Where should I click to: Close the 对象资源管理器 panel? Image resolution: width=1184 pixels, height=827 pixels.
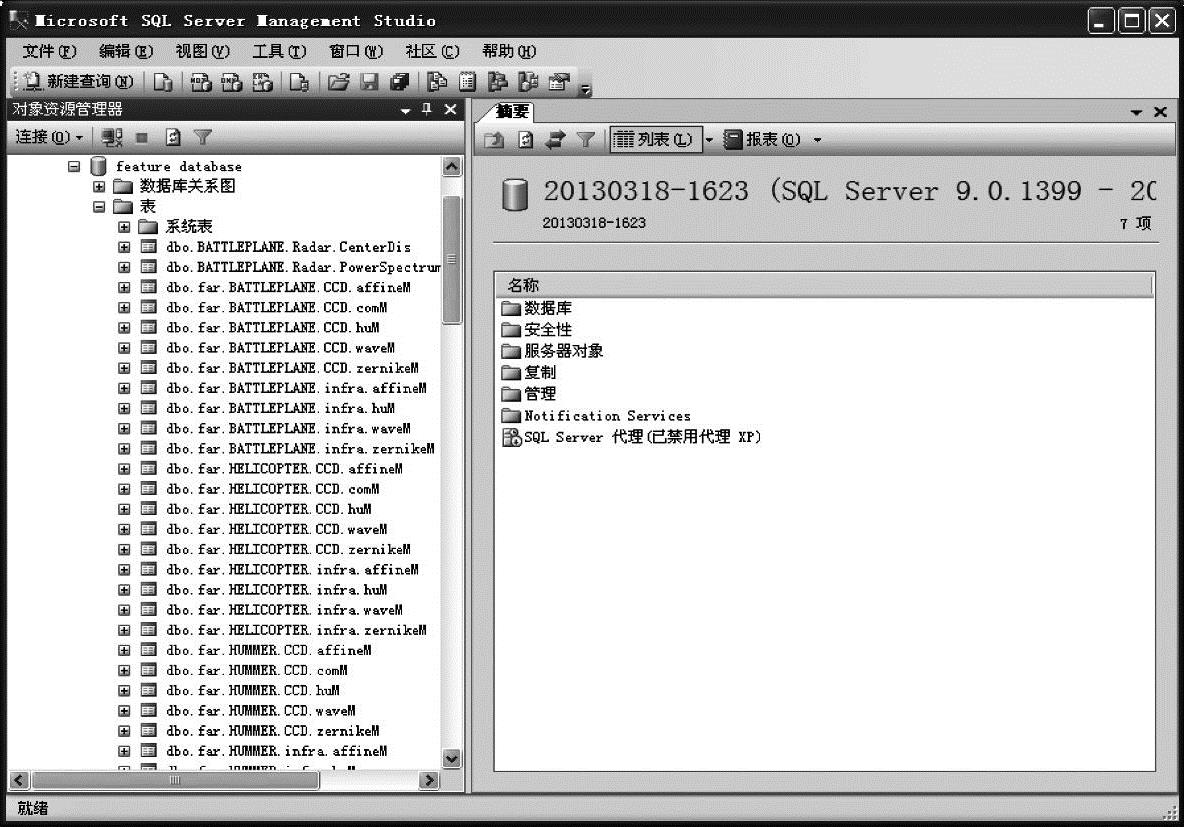tap(451, 110)
